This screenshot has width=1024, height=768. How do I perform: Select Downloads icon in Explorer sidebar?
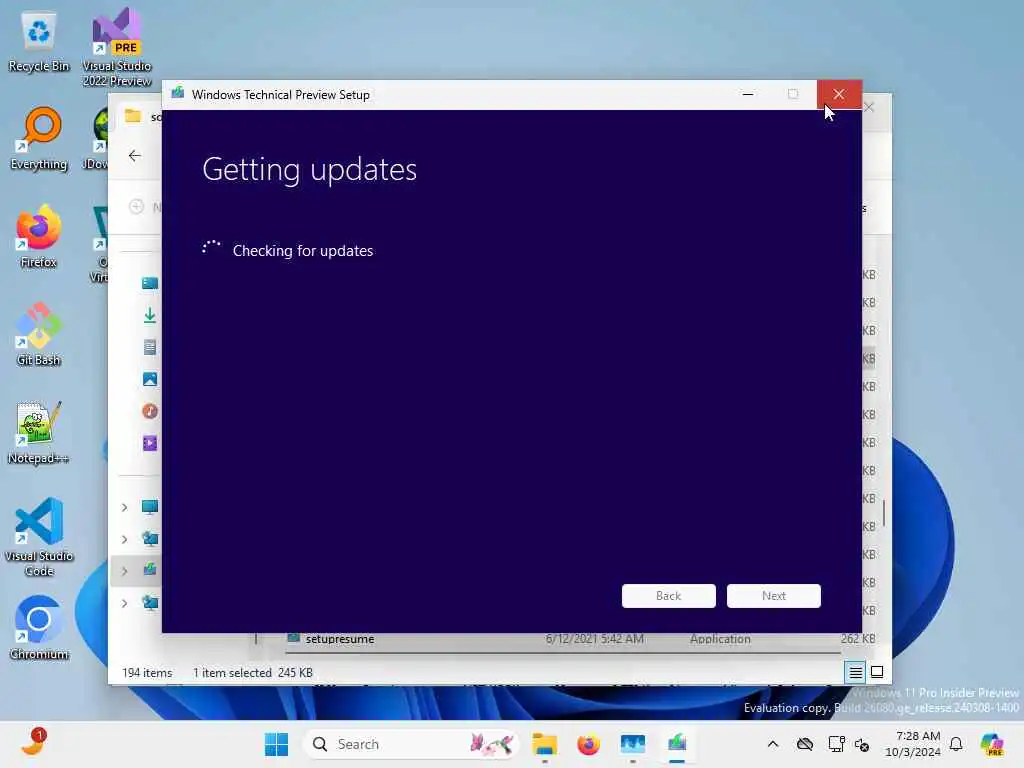point(150,315)
